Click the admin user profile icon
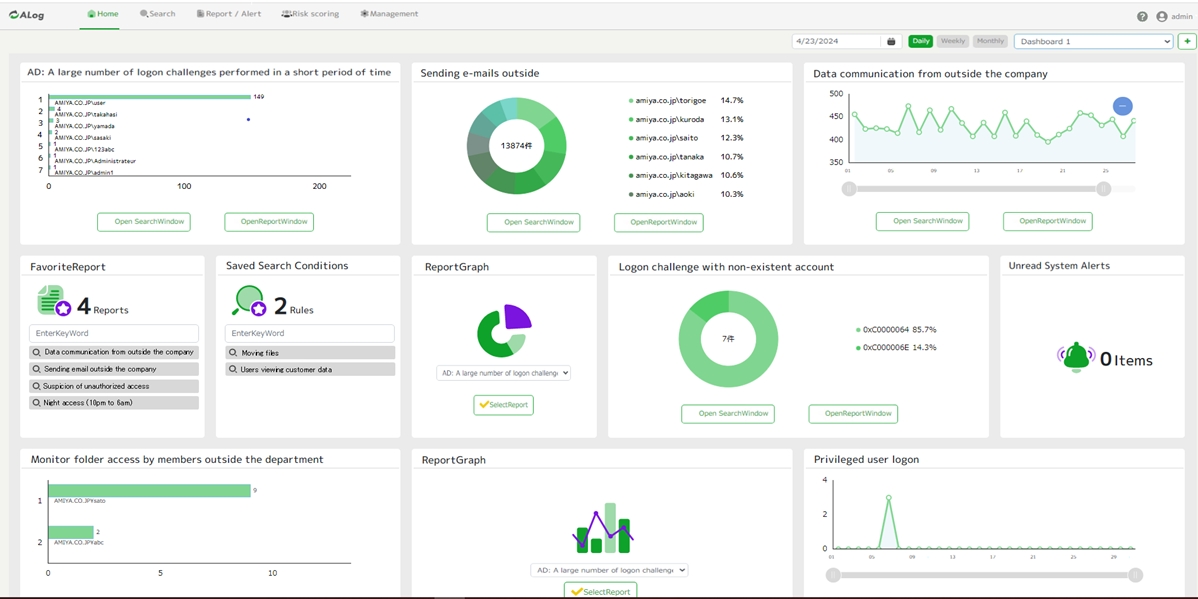The height and width of the screenshot is (599, 1198). tap(1161, 17)
